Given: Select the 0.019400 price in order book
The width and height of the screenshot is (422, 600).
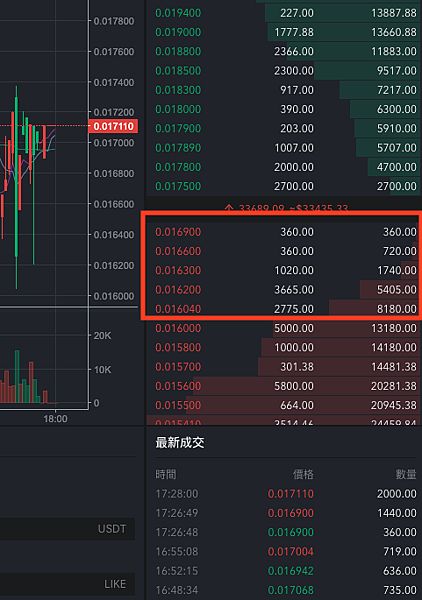Looking at the screenshot, I should 178,13.
